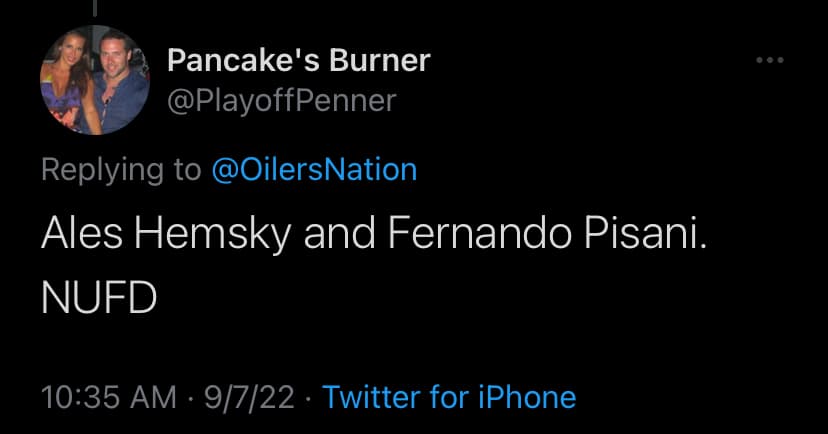Screen dimensions: 828x434
Task: Click the "Replying to" label
Action: pos(120,169)
